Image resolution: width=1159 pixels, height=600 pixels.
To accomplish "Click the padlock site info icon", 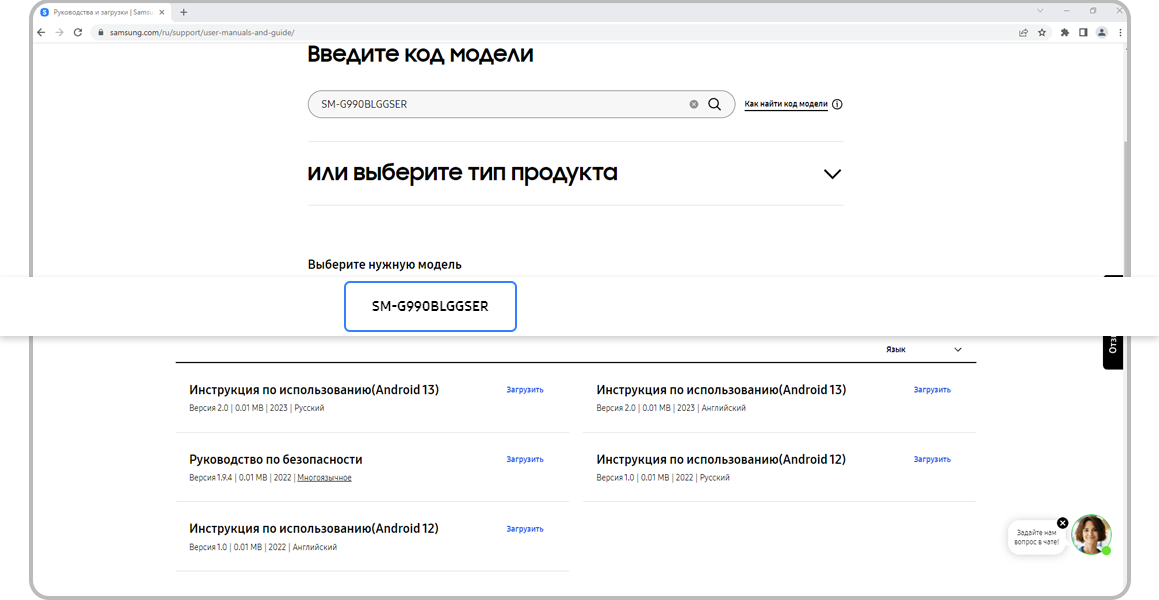I will pyautogui.click(x=101, y=33).
